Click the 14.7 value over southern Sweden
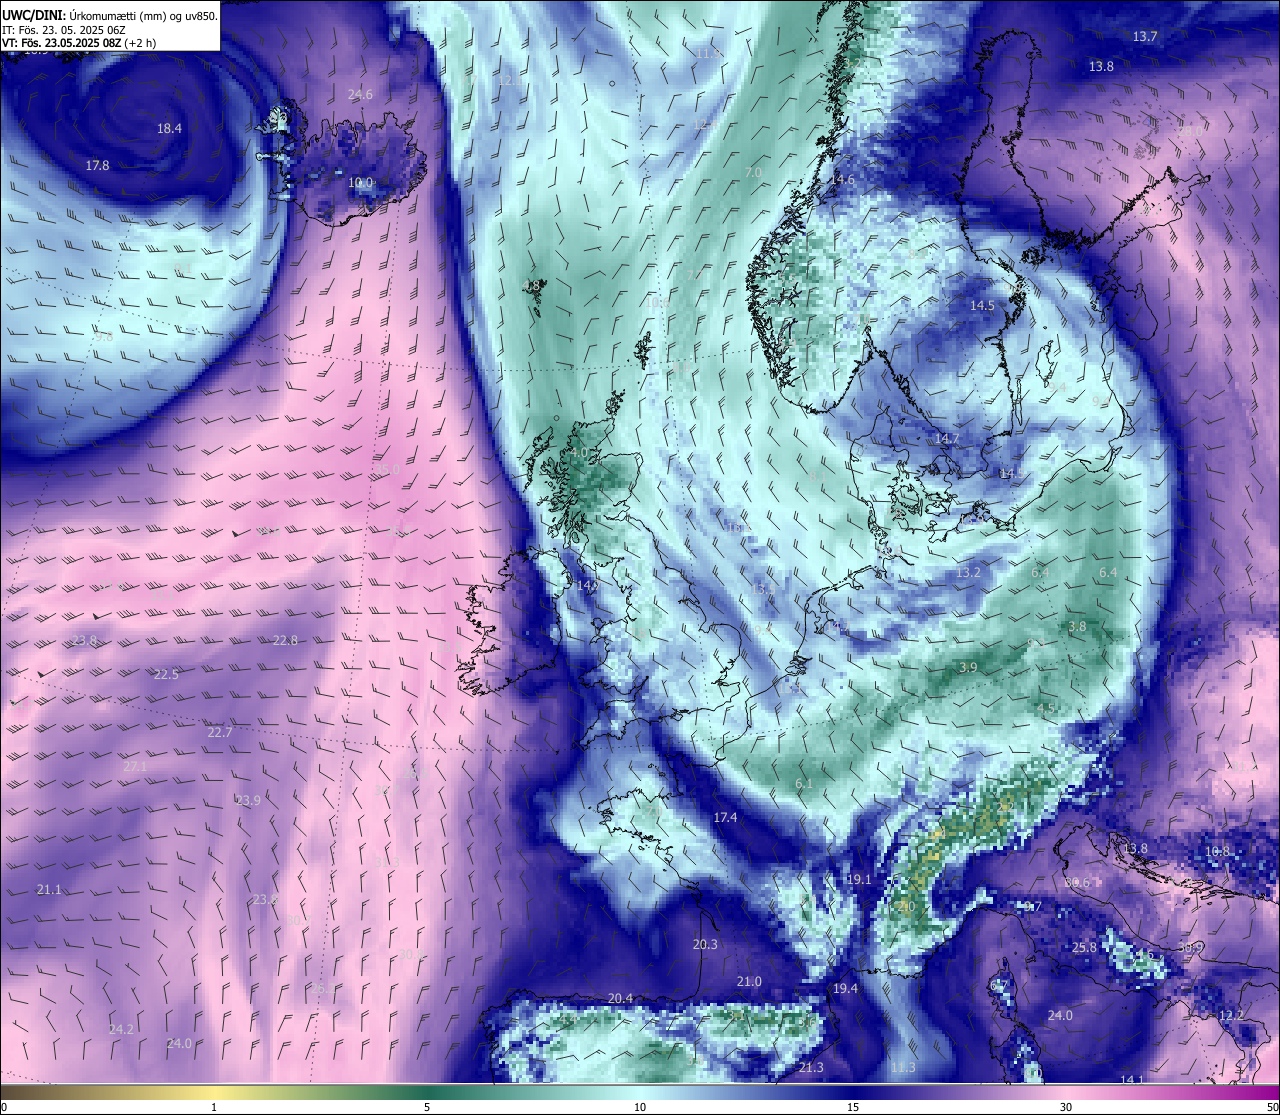1280x1115 pixels. click(947, 438)
